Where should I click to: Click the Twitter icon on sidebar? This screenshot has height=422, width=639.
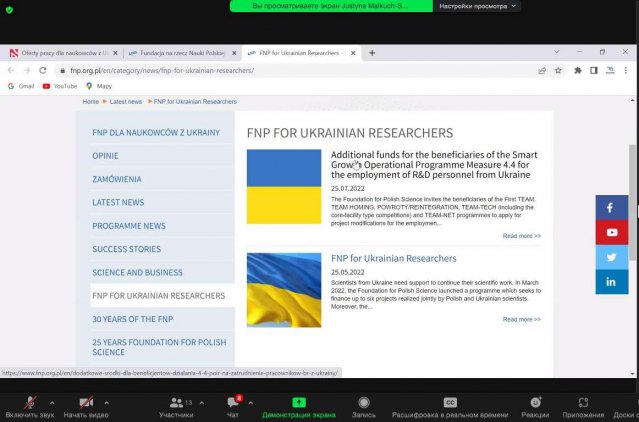coord(611,257)
